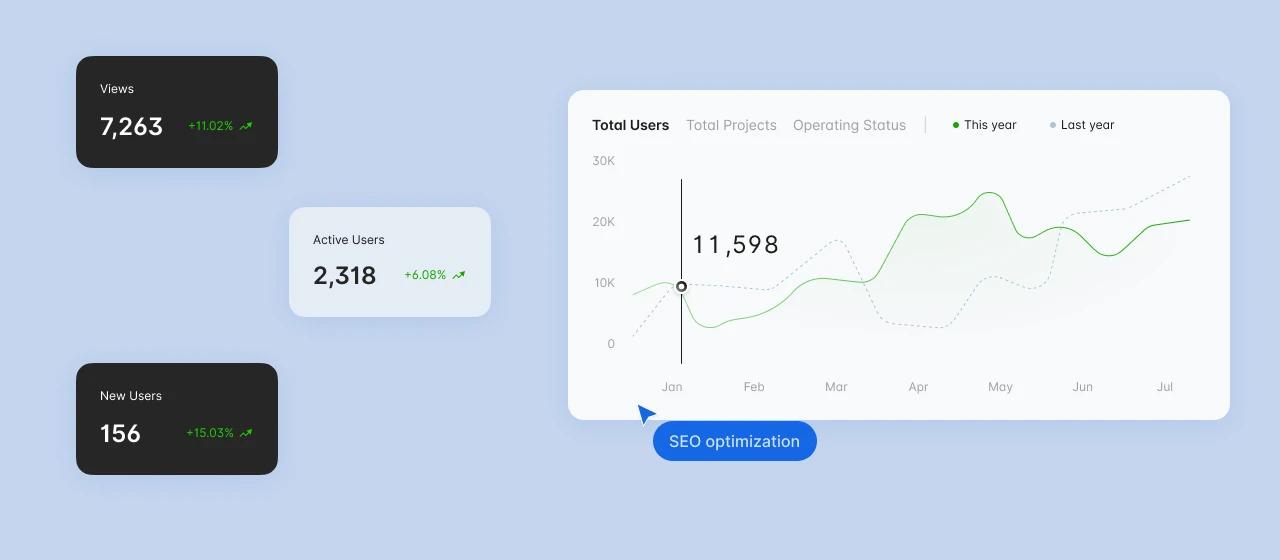Click the chart data point marker circle
The height and width of the screenshot is (560, 1280).
(x=682, y=286)
